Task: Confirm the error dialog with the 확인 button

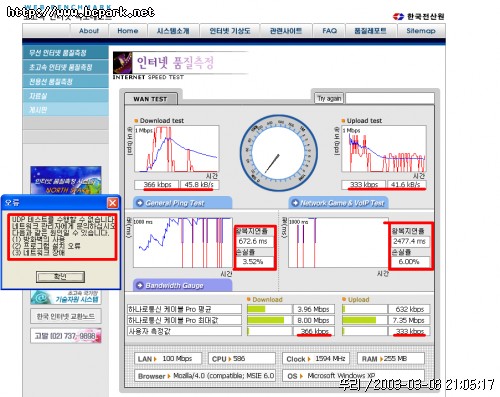Action: tap(60, 276)
